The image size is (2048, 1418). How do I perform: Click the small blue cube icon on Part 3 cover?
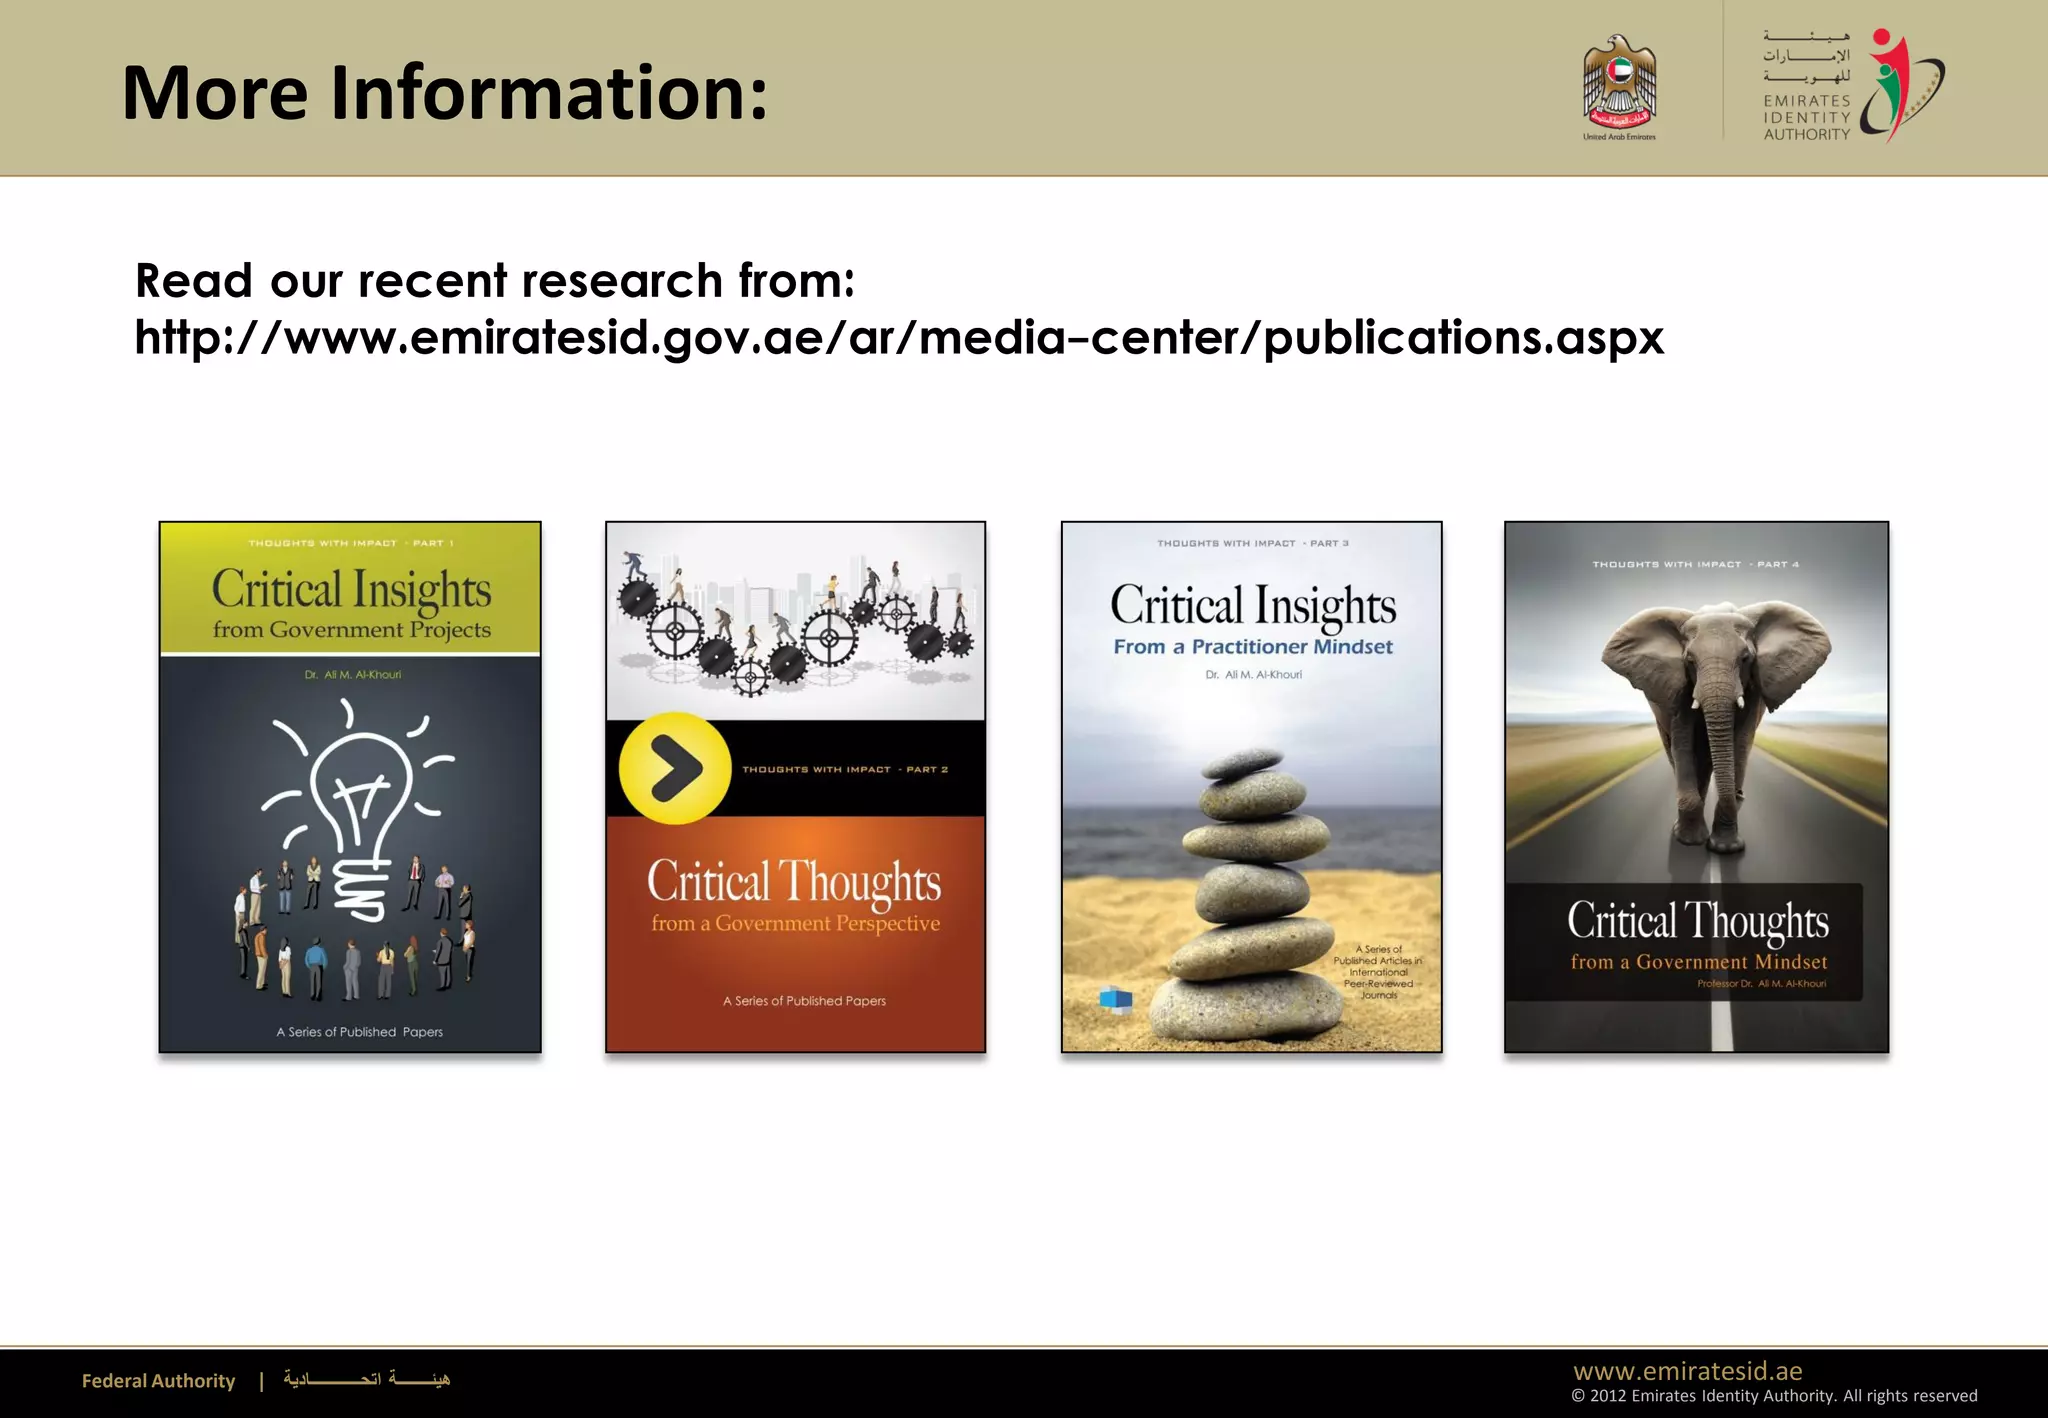coord(1115,998)
